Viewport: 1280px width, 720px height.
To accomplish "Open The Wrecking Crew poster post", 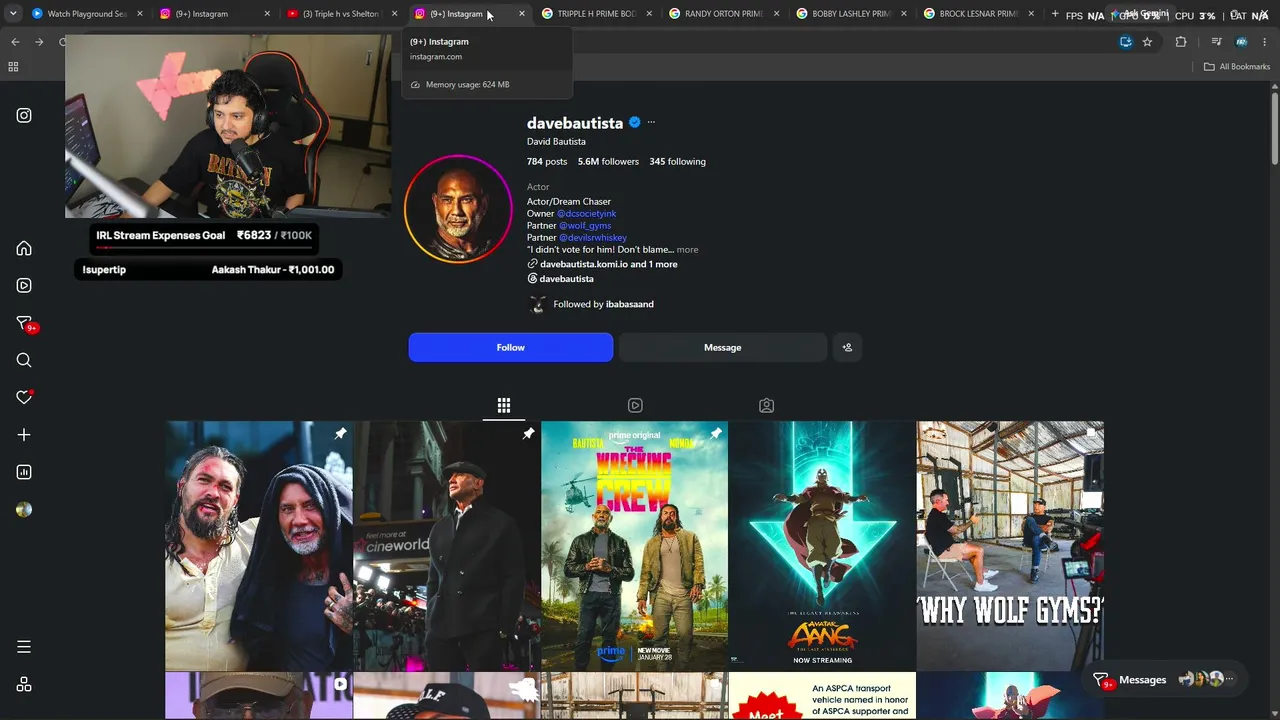I will [x=635, y=546].
